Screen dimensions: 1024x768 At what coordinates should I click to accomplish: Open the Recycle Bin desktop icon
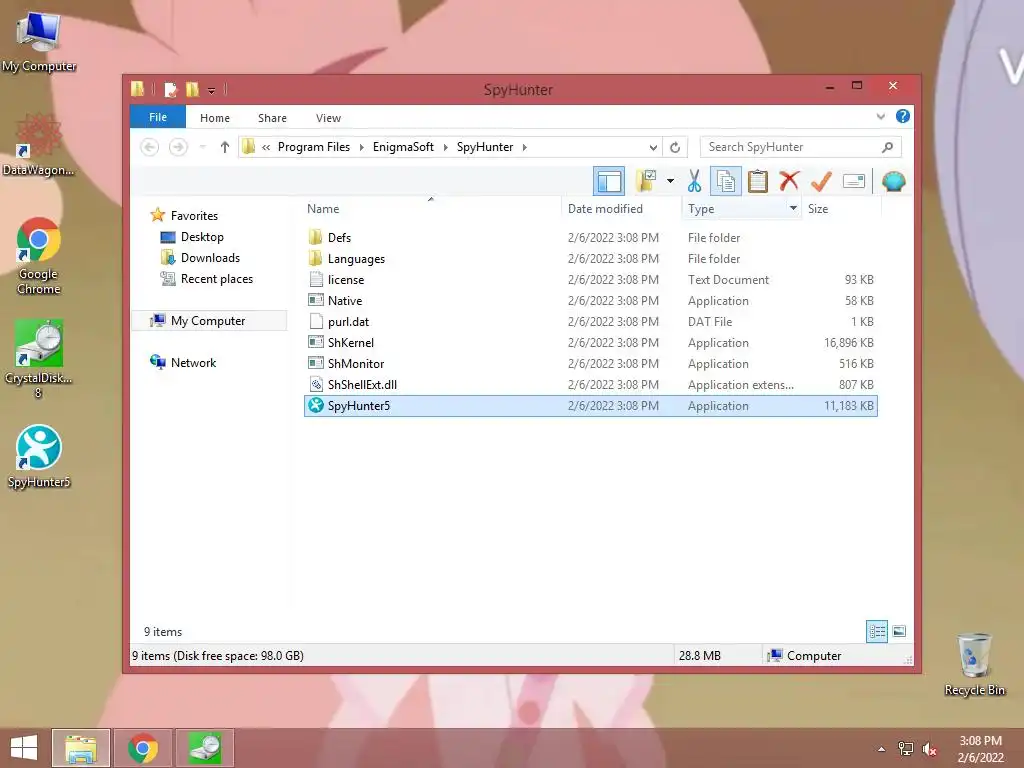click(974, 664)
